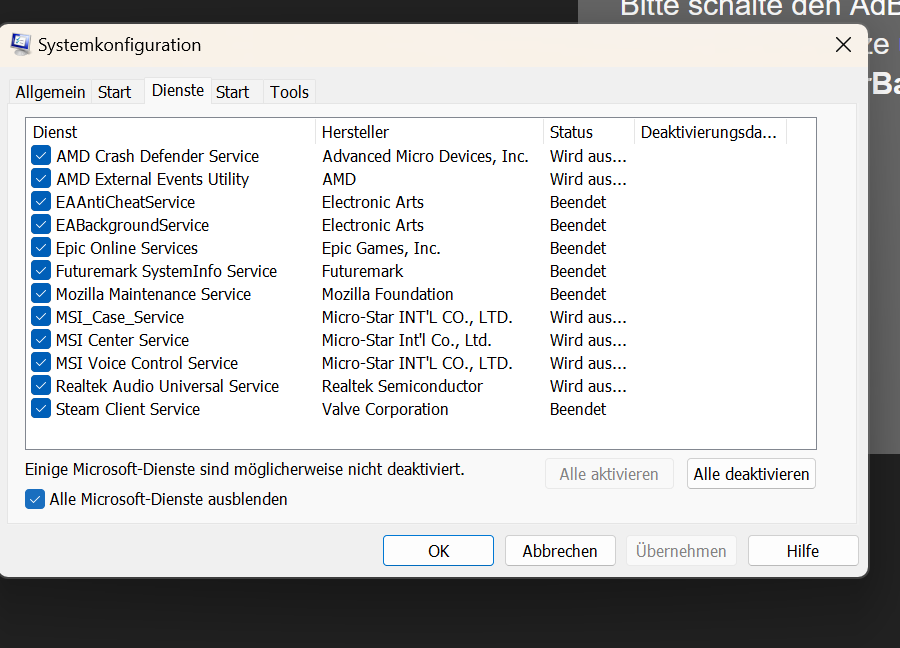
Task: Disable the EAAntiCheatService checkbox
Action: 41,202
